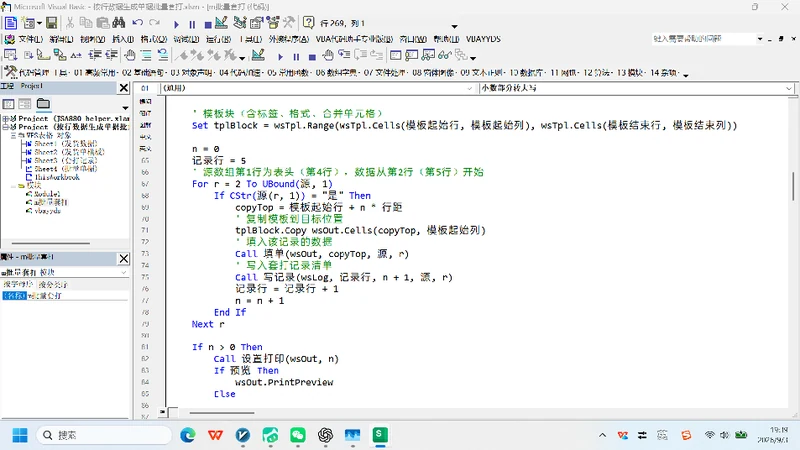Image resolution: width=800 pixels, height=450 pixels.
Task: Open the (通用) object dropdown
Action: click(x=469, y=88)
